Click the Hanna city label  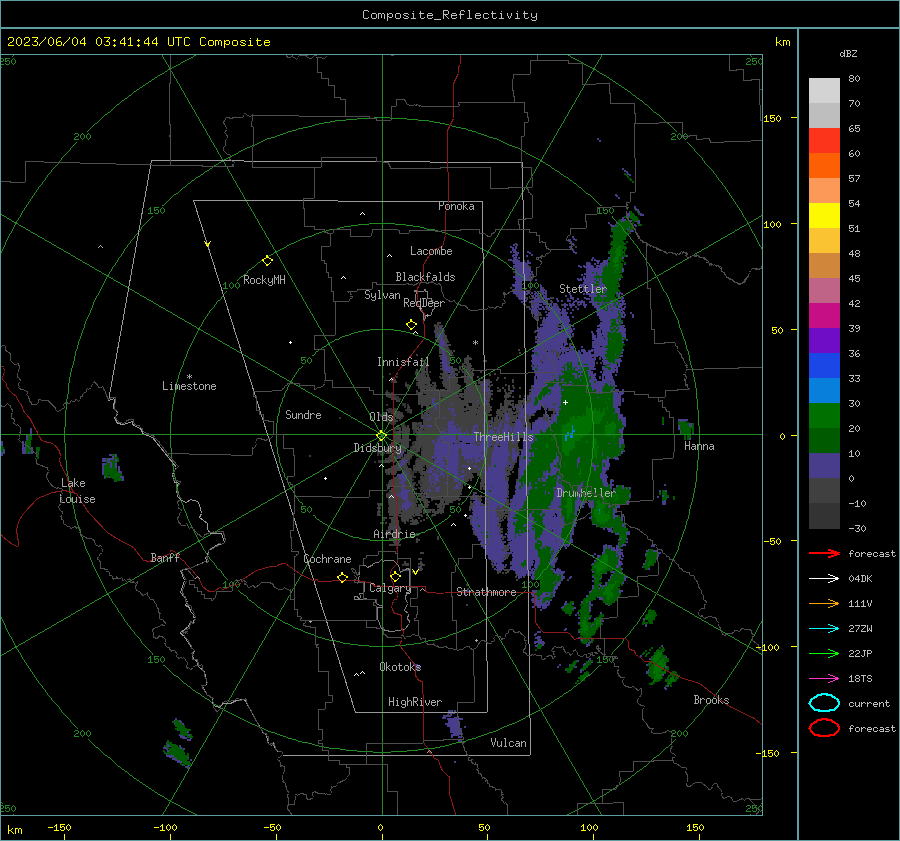[699, 446]
